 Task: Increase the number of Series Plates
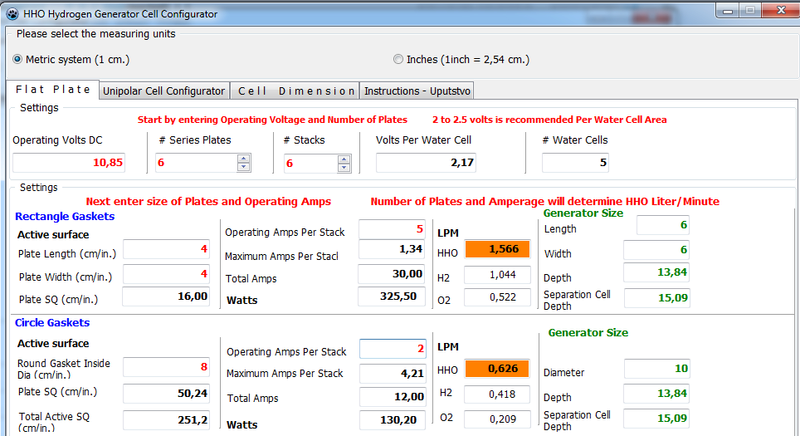point(243,158)
